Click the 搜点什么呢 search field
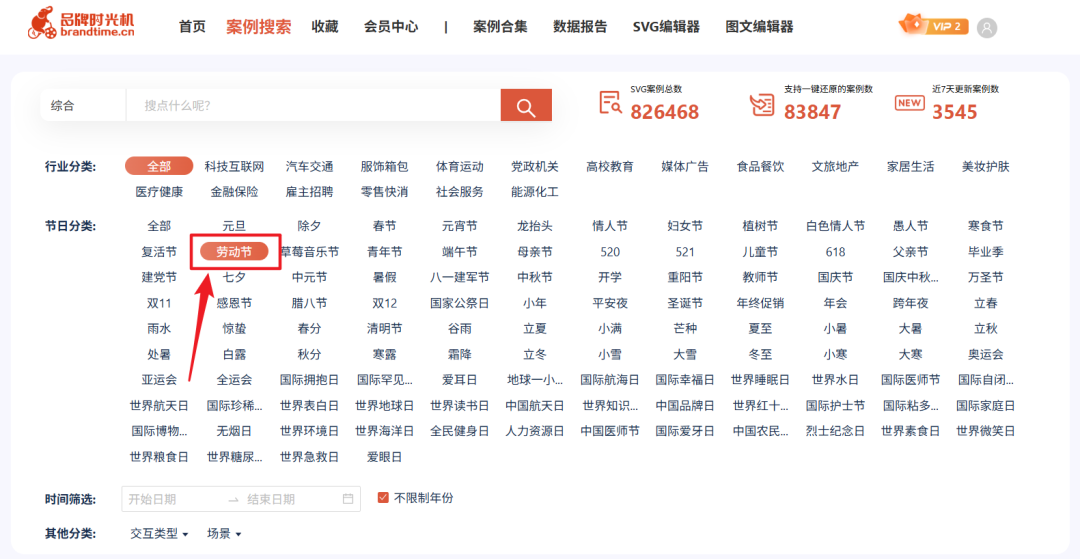 point(313,105)
